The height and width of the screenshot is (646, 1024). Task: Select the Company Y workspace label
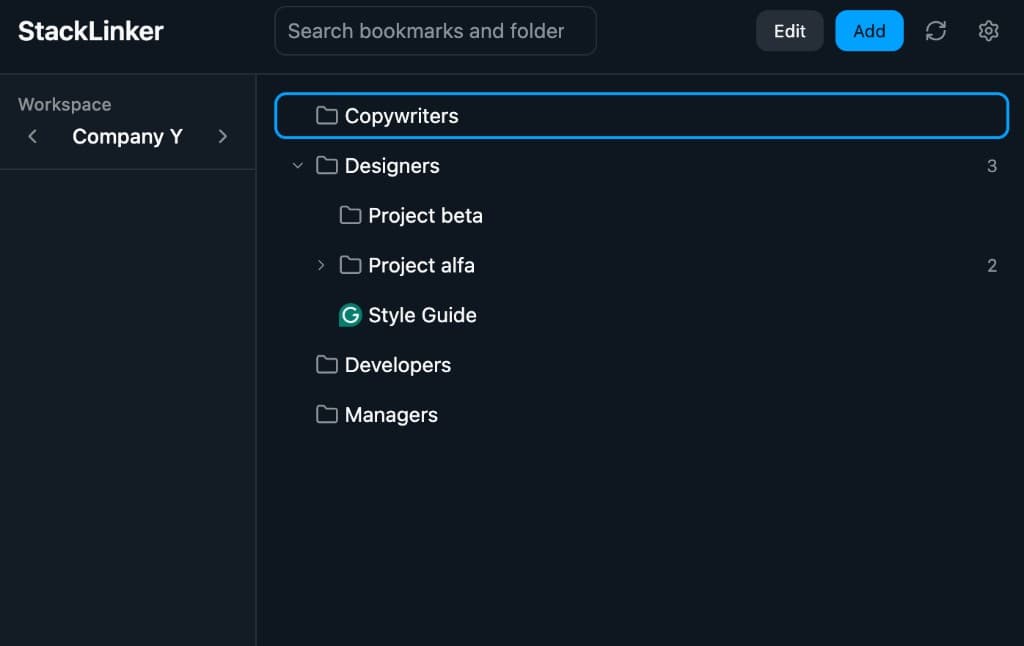(127, 136)
